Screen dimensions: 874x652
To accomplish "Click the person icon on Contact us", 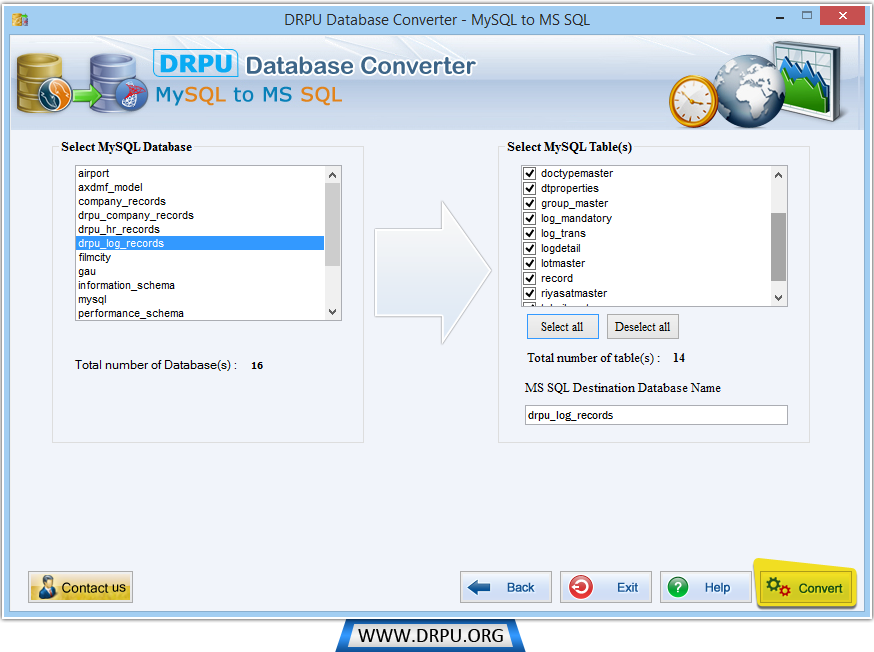I will pos(47,587).
